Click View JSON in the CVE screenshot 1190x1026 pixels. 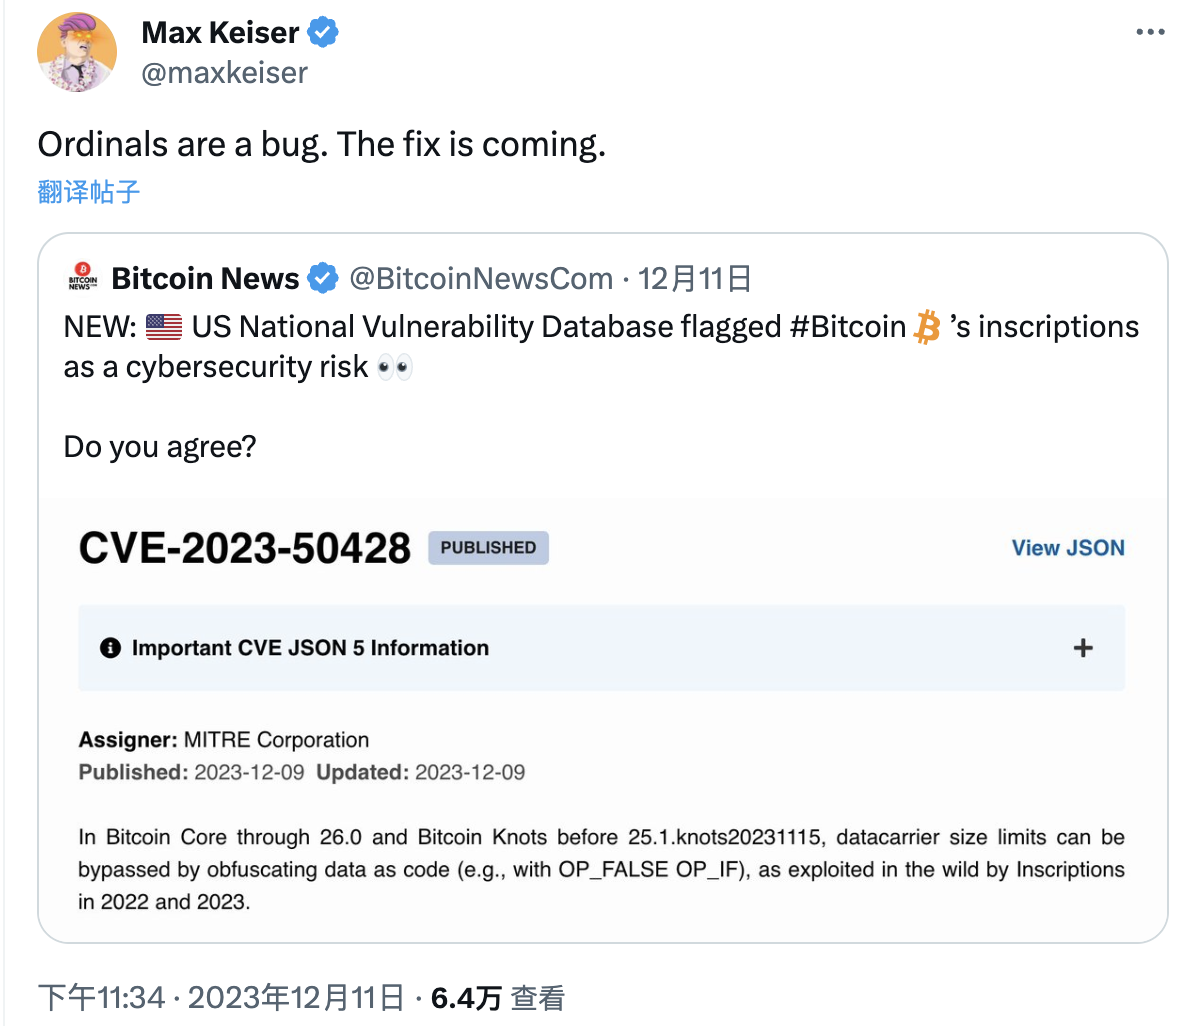click(1067, 547)
